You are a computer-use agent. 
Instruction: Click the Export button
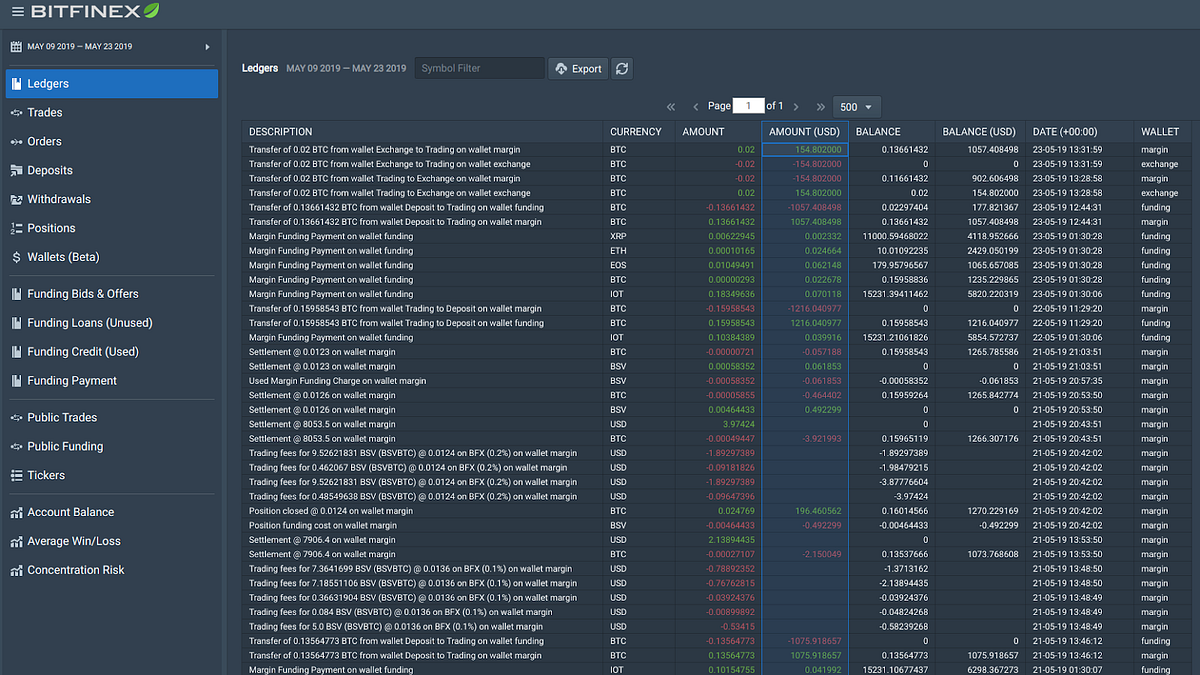tap(578, 68)
